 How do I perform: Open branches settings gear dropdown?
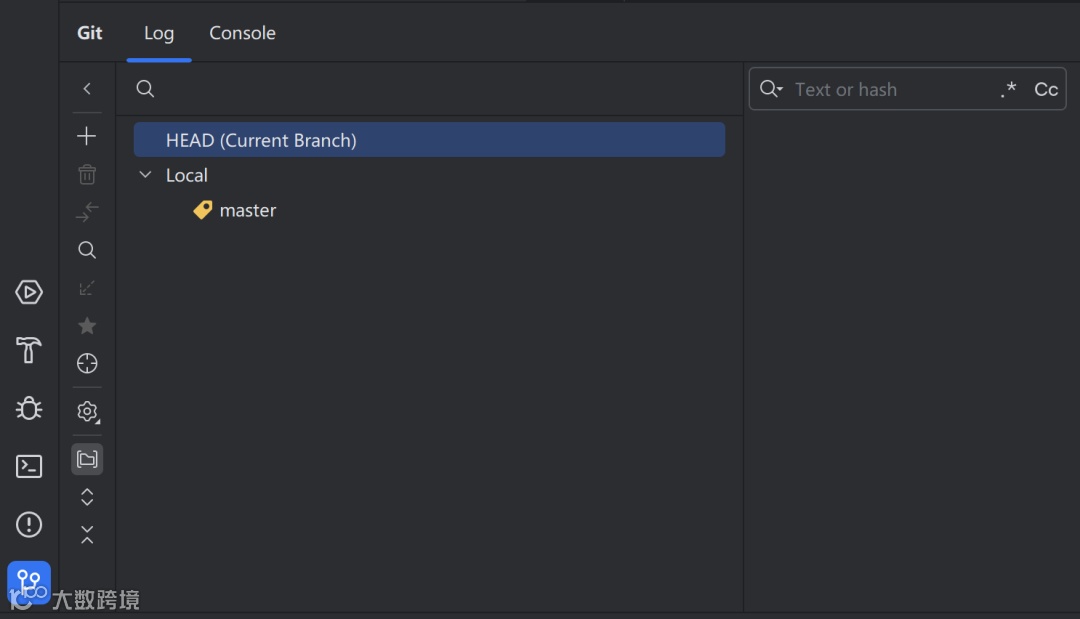pyautogui.click(x=87, y=411)
